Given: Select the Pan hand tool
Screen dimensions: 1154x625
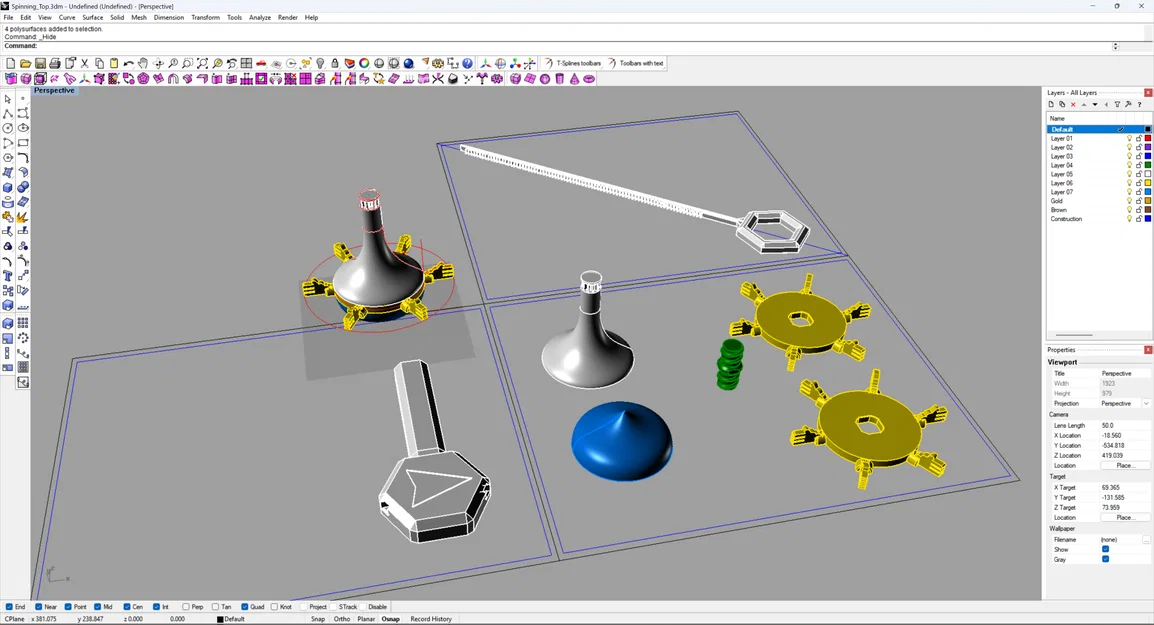Looking at the screenshot, I should [143, 63].
